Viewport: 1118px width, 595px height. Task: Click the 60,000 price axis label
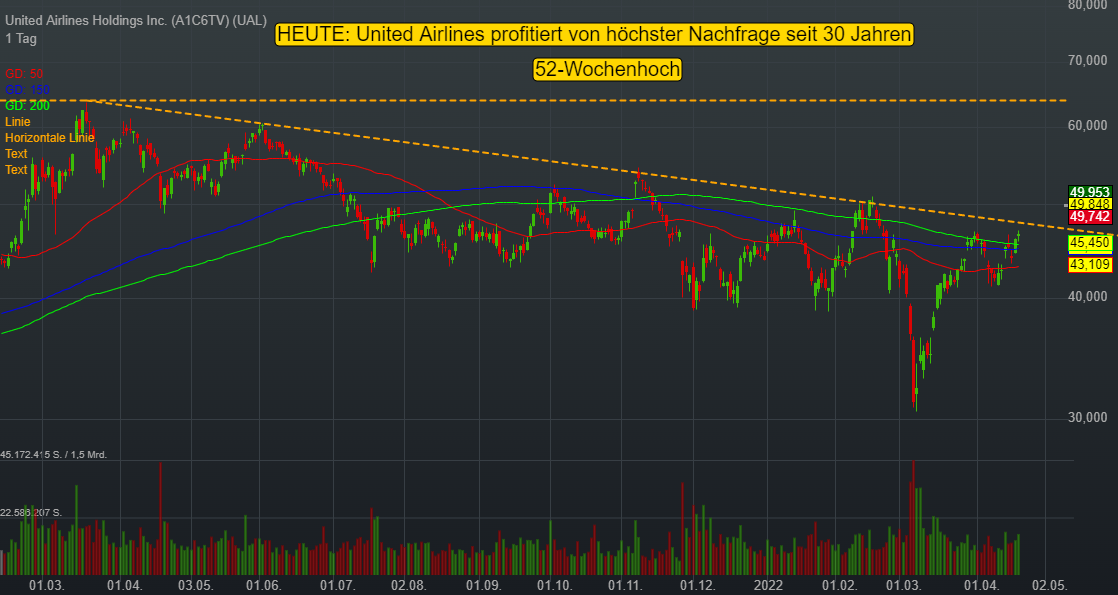click(x=1087, y=126)
